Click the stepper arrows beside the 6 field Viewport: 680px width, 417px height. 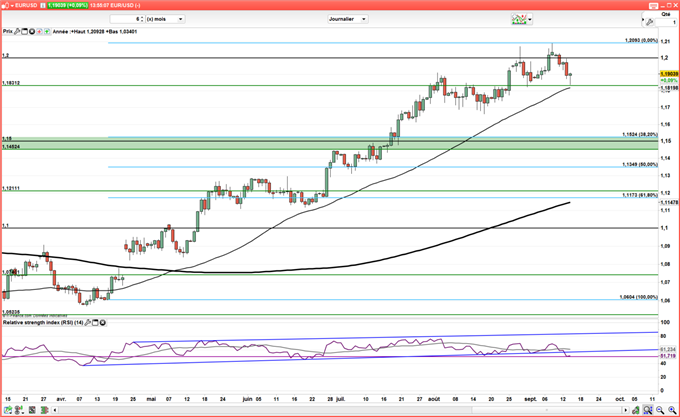[x=142, y=19]
